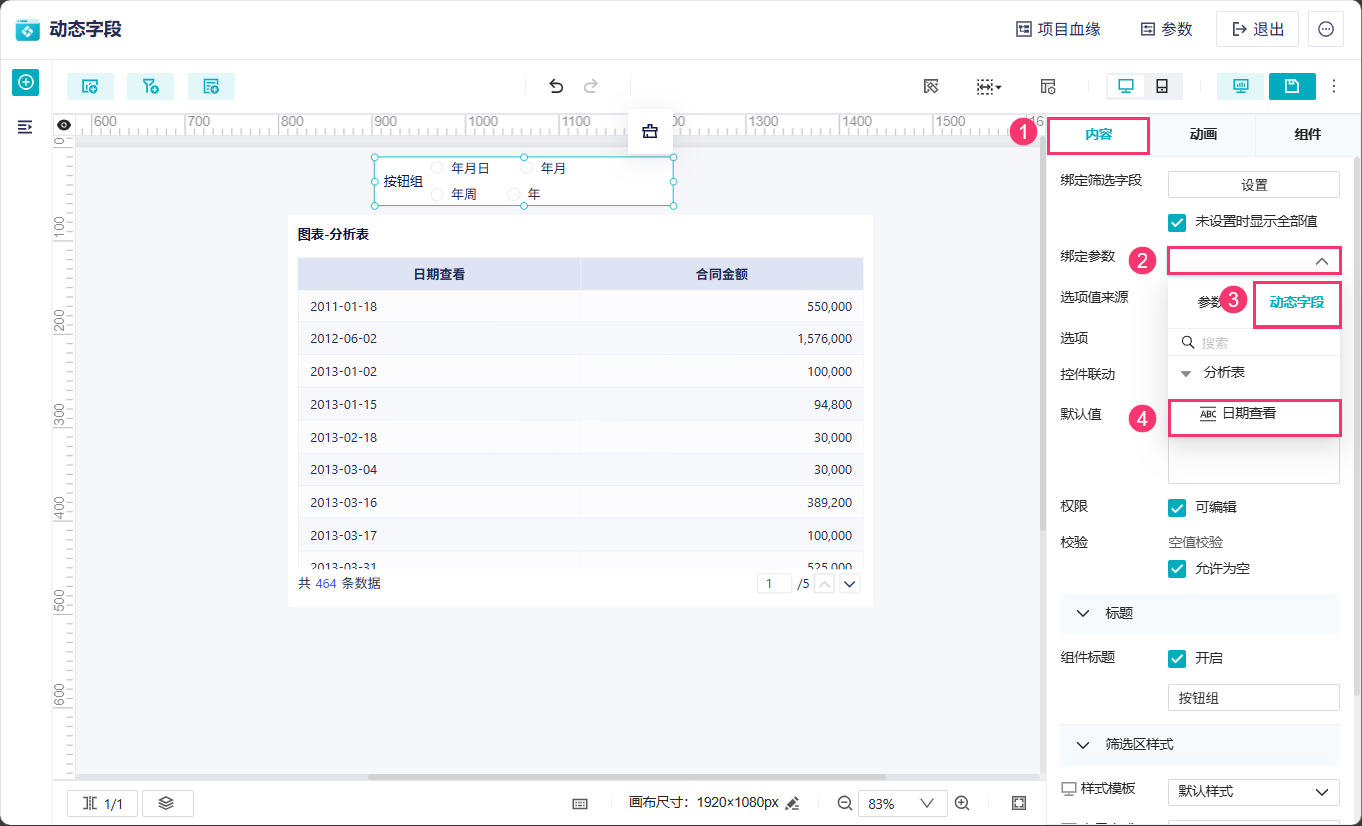Click the selection pointer tool icon

pos(931,87)
